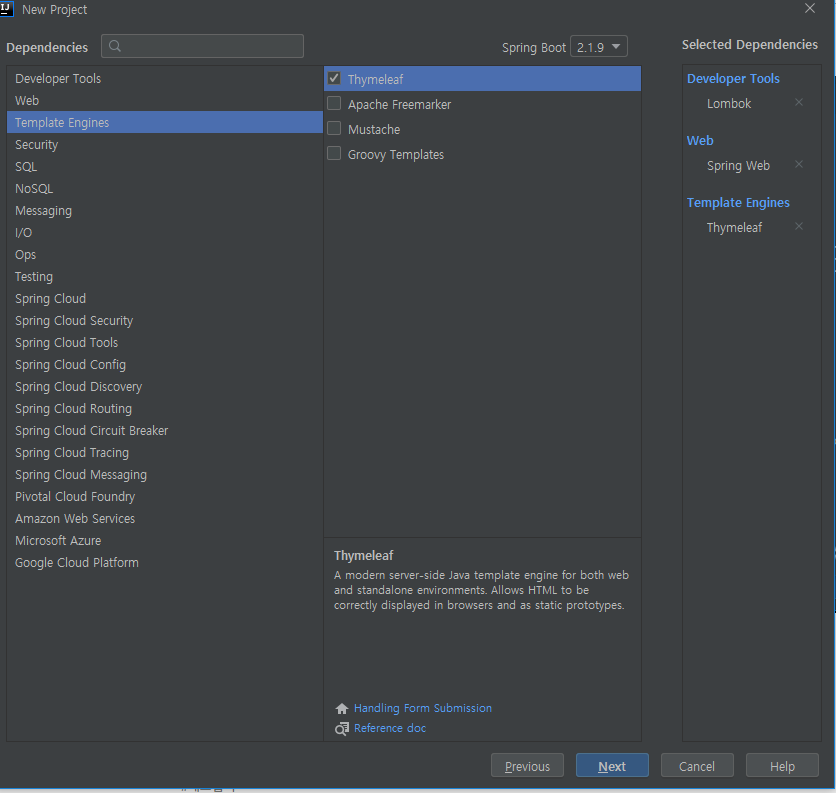Choose the SQL category
The width and height of the screenshot is (836, 793).
tap(165, 166)
